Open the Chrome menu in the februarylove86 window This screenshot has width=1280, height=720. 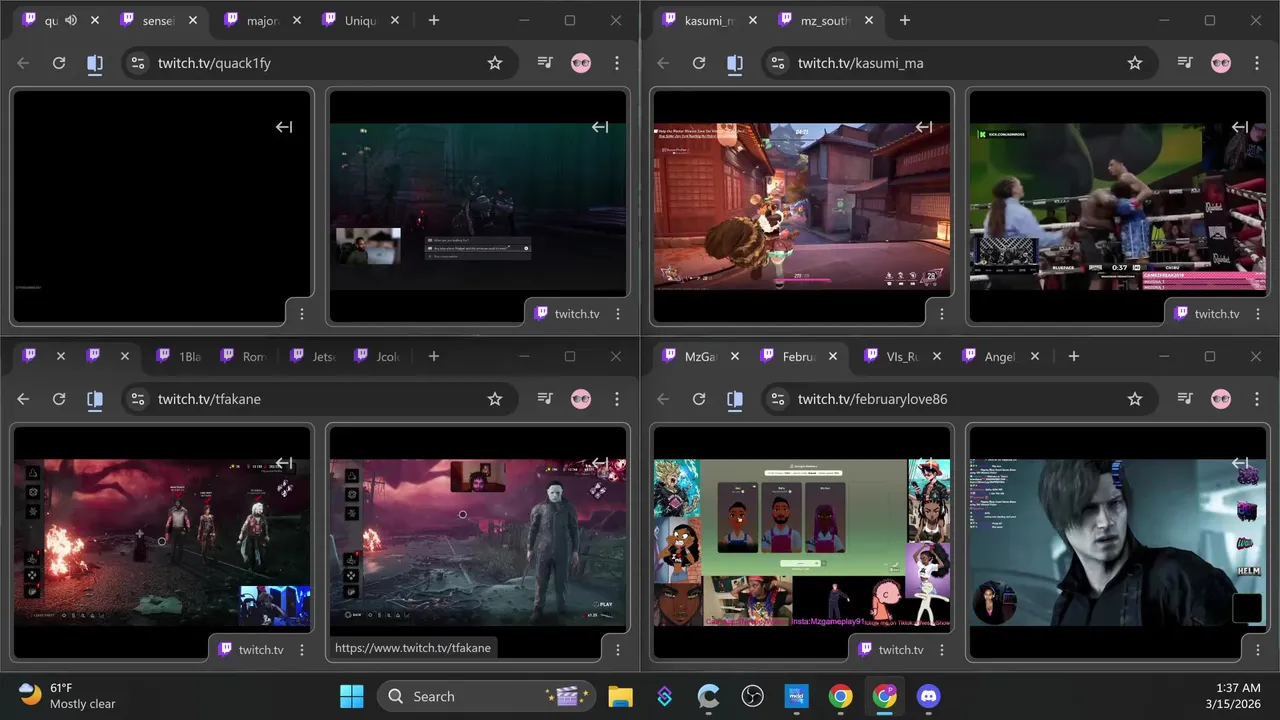click(1257, 399)
